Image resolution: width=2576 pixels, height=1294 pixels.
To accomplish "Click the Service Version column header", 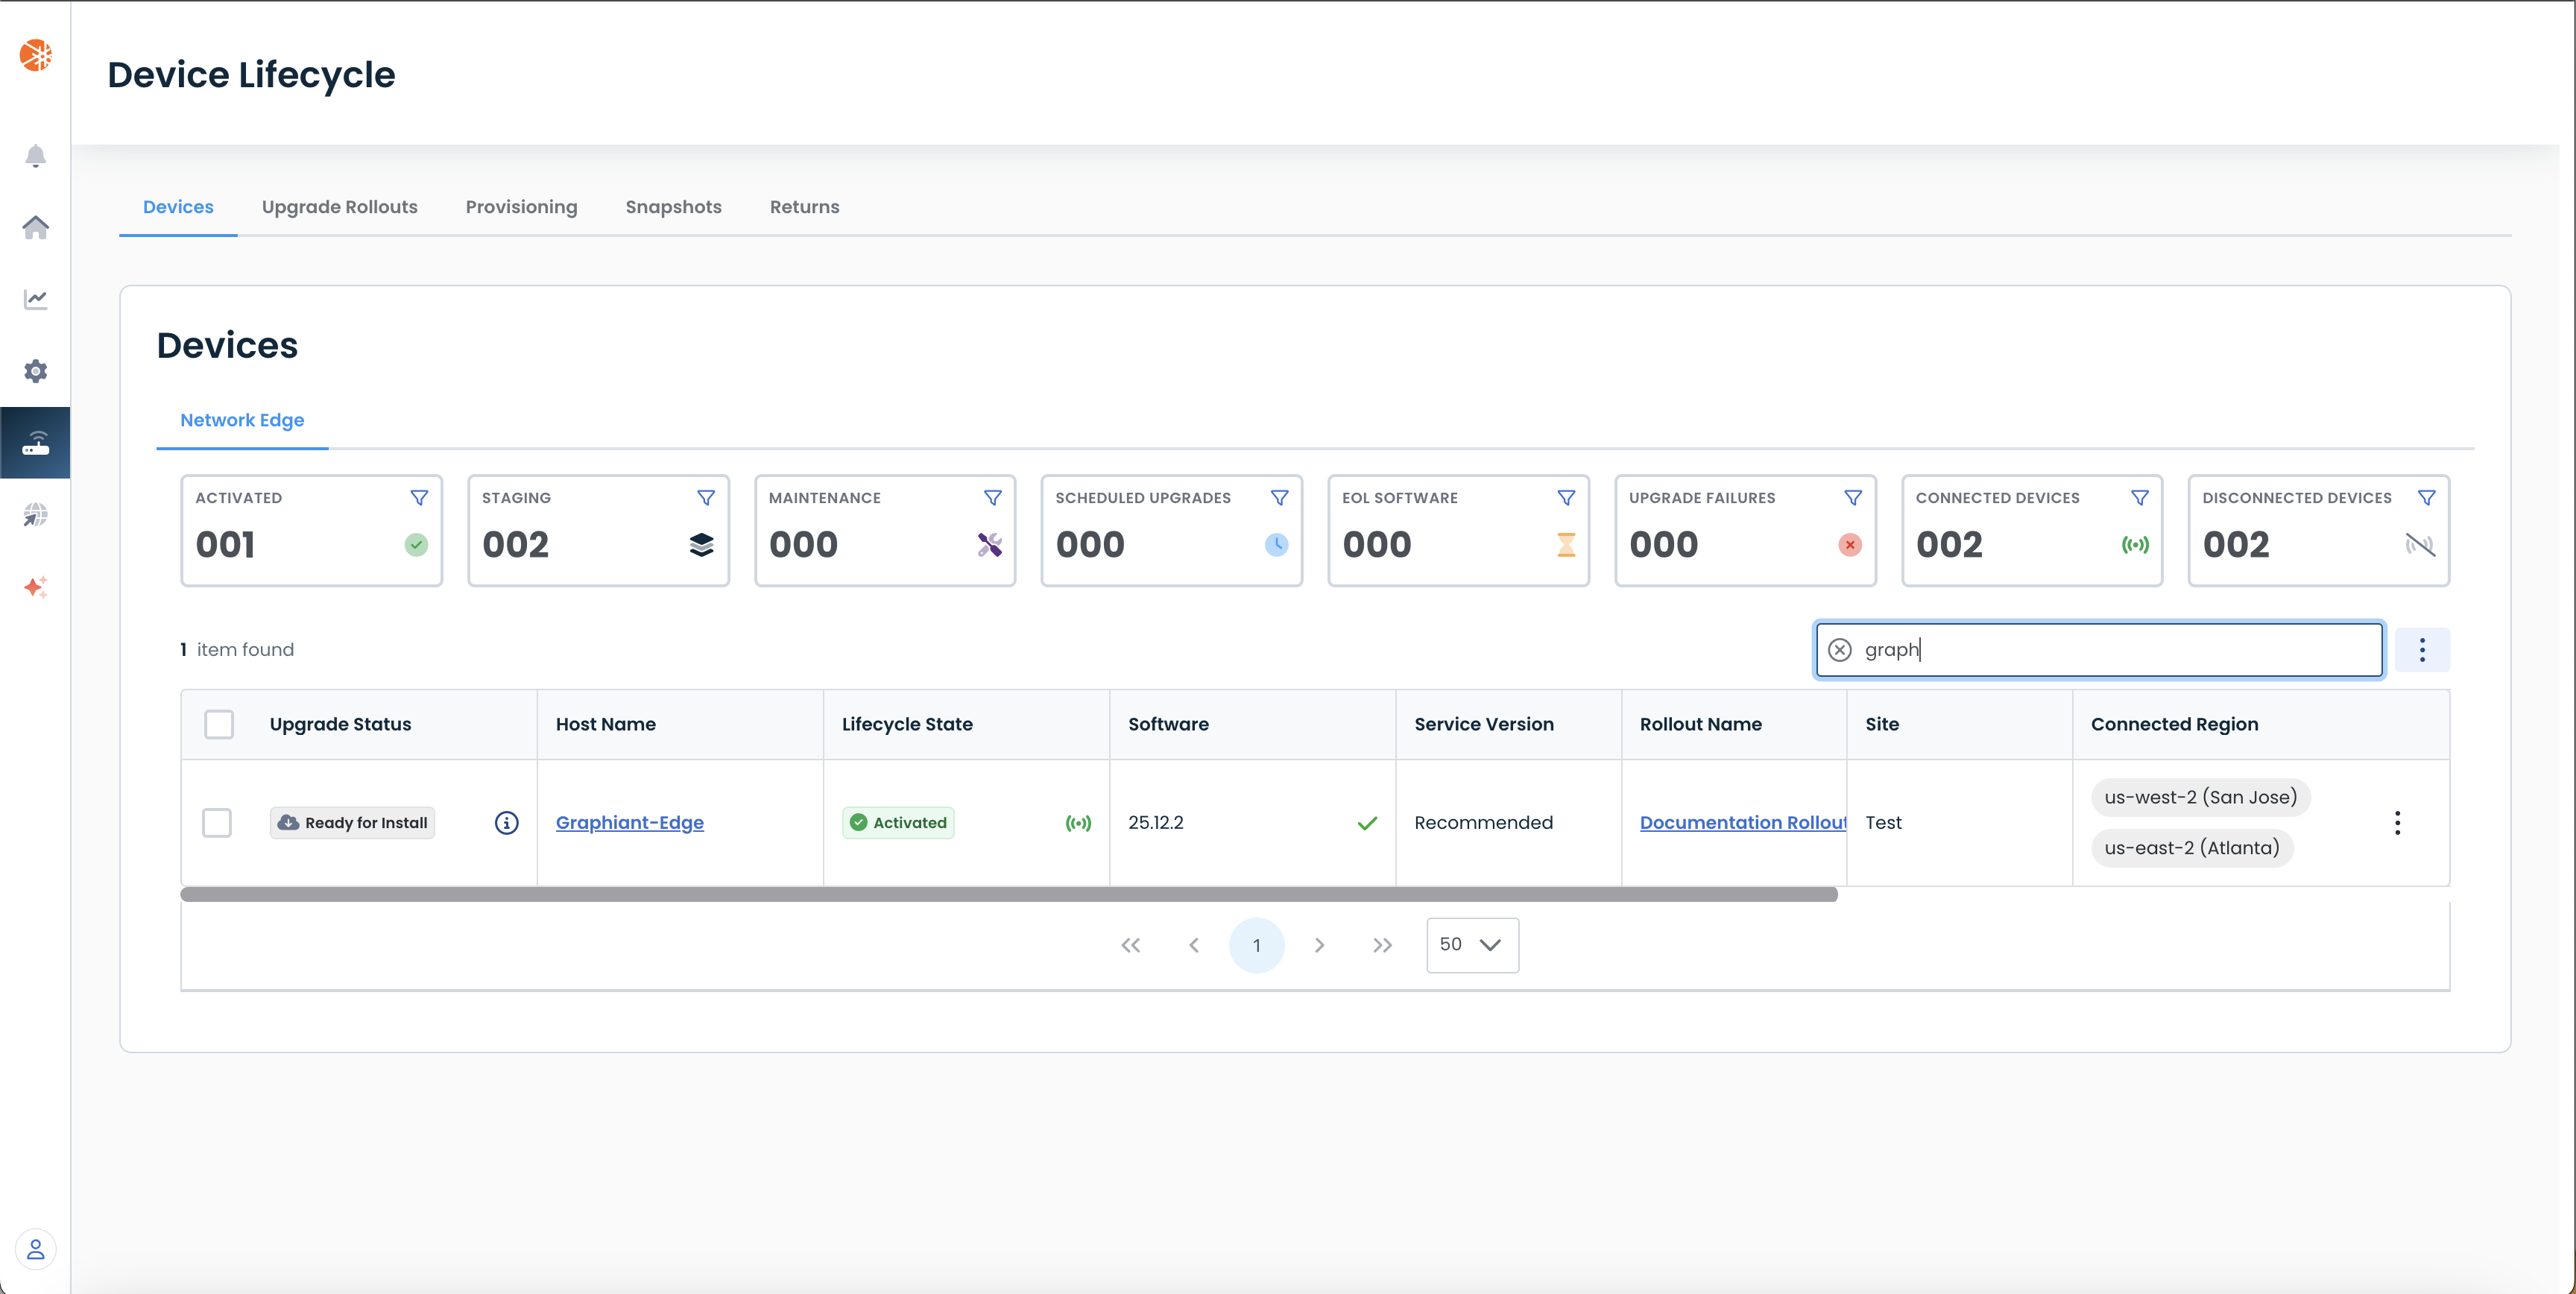I will pyautogui.click(x=1484, y=724).
